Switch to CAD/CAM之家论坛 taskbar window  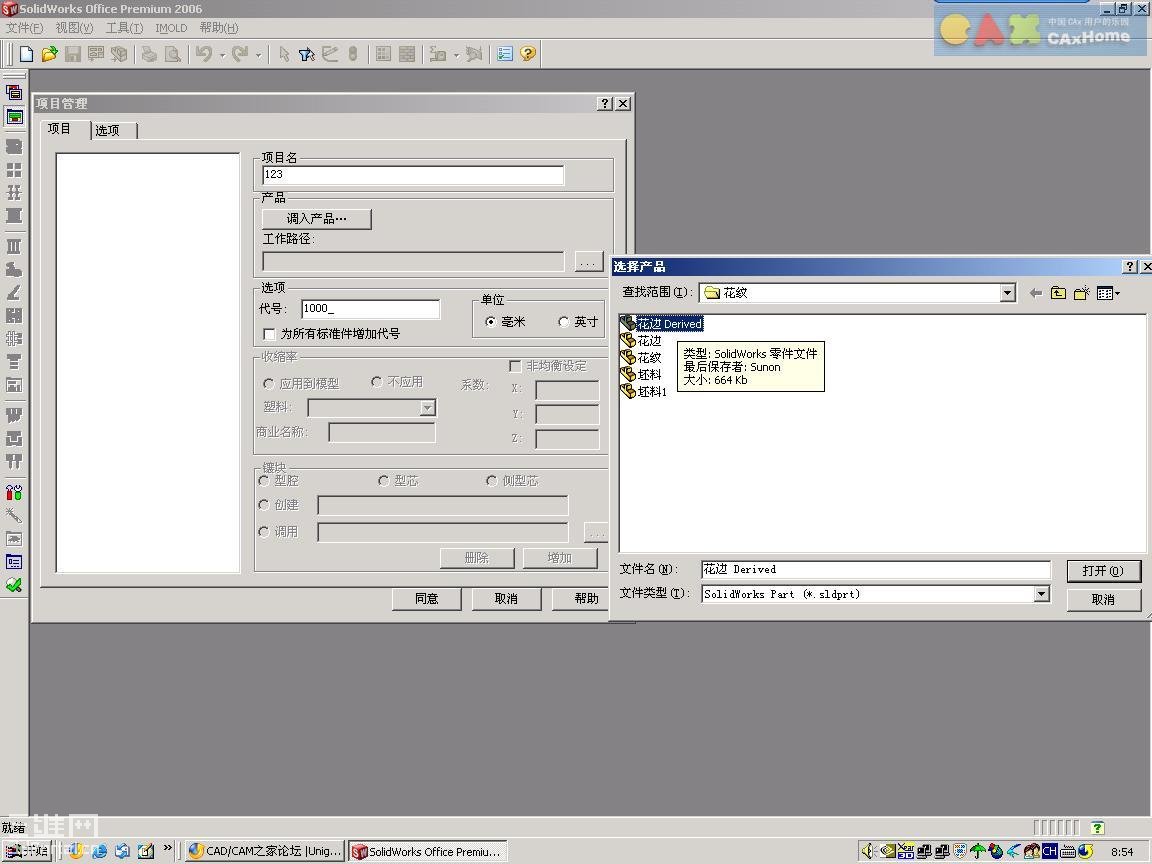[x=264, y=851]
